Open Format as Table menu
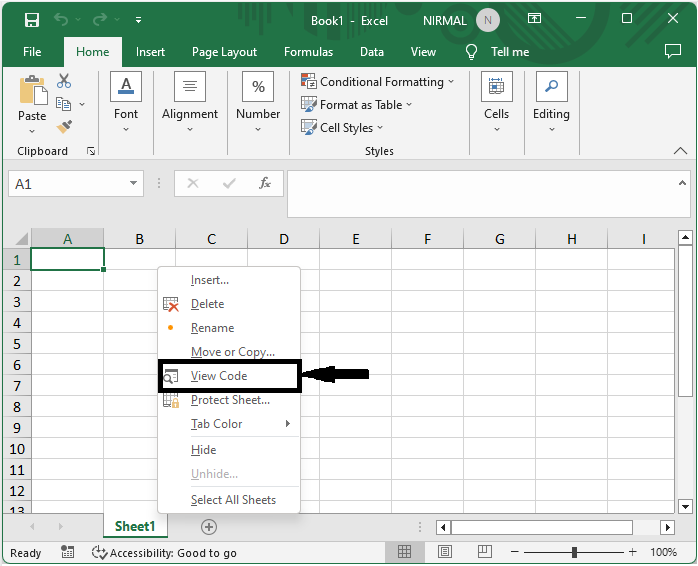 pos(357,105)
